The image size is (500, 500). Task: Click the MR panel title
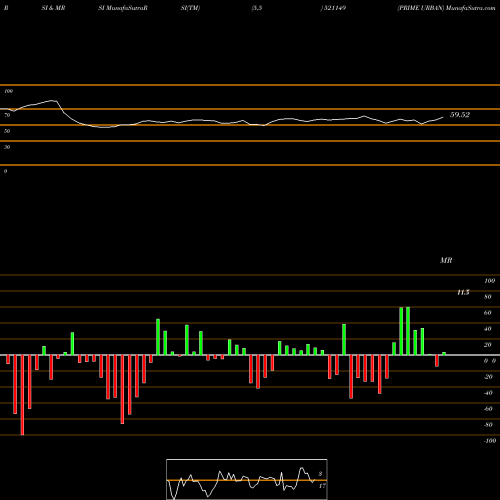point(446,260)
